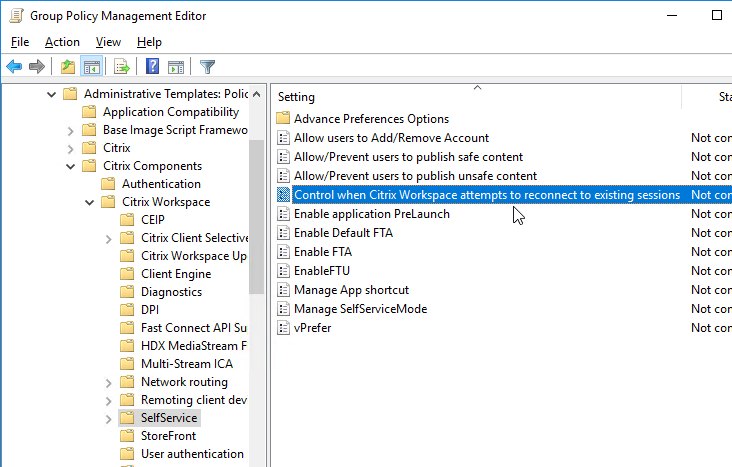732x467 pixels.
Task: Click the policy icon beside vPrefer
Action: pos(283,328)
